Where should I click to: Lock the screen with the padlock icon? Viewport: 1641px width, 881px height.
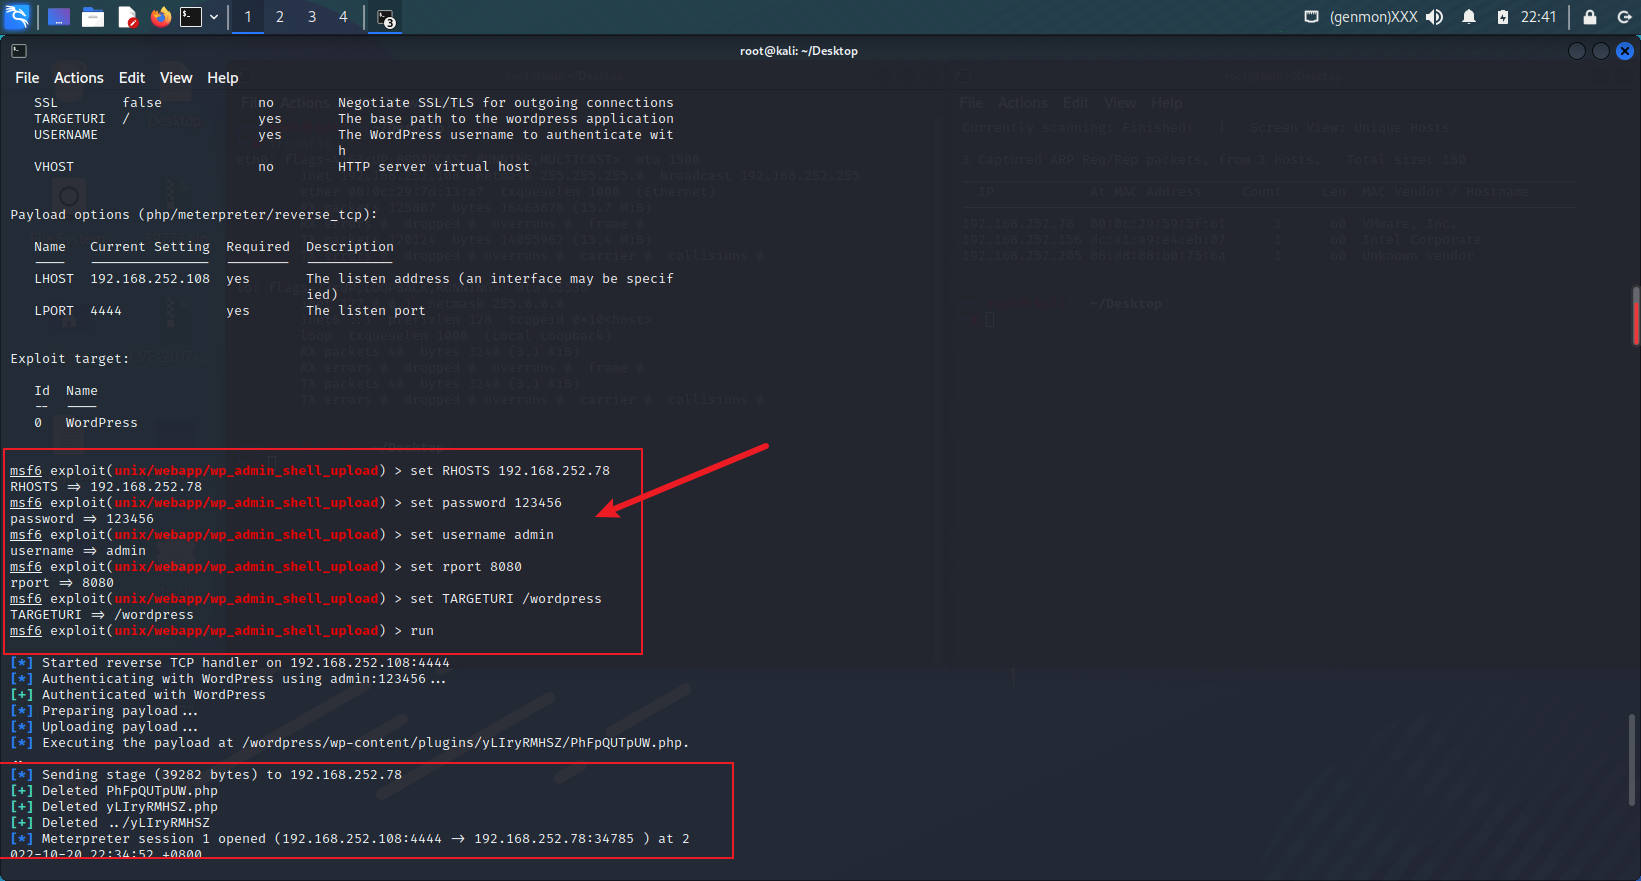tap(1590, 17)
